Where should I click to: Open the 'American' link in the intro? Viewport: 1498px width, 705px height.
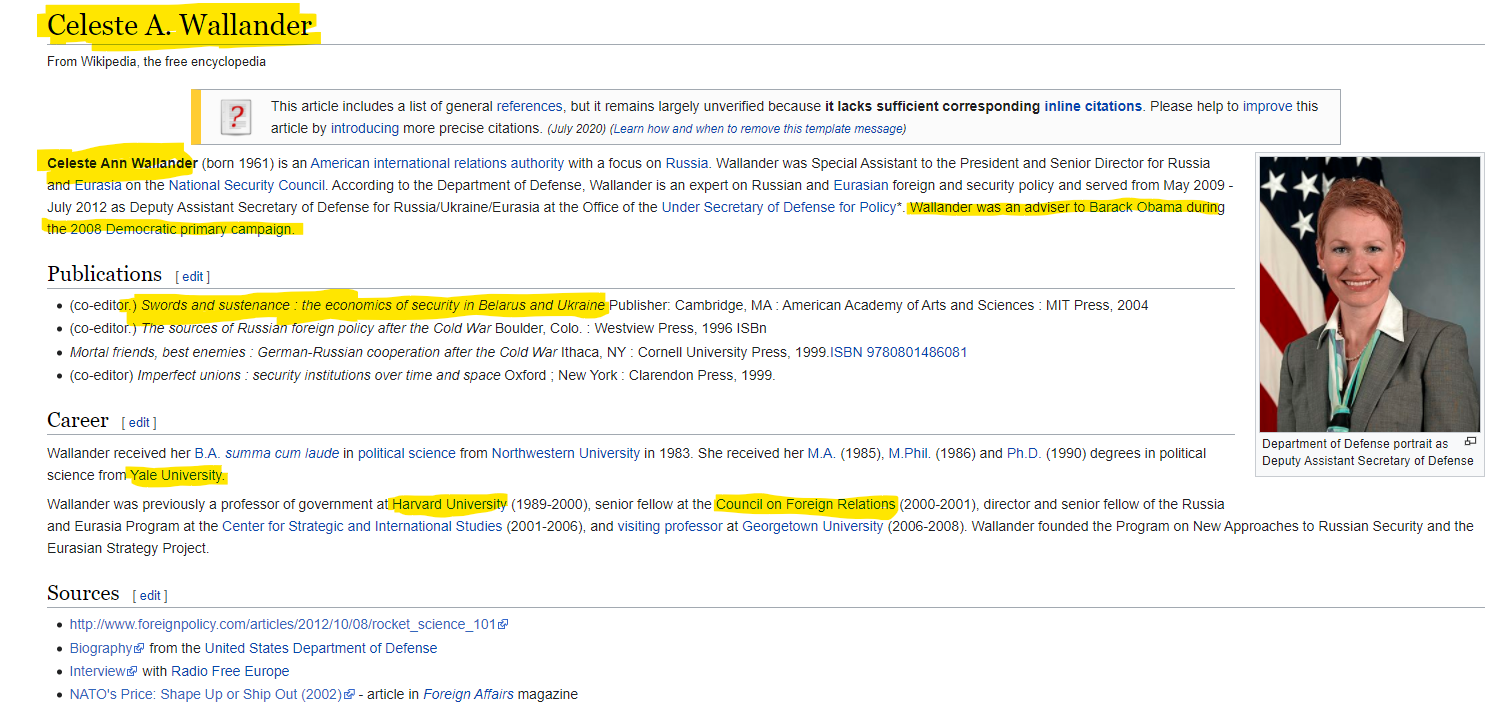(x=340, y=163)
